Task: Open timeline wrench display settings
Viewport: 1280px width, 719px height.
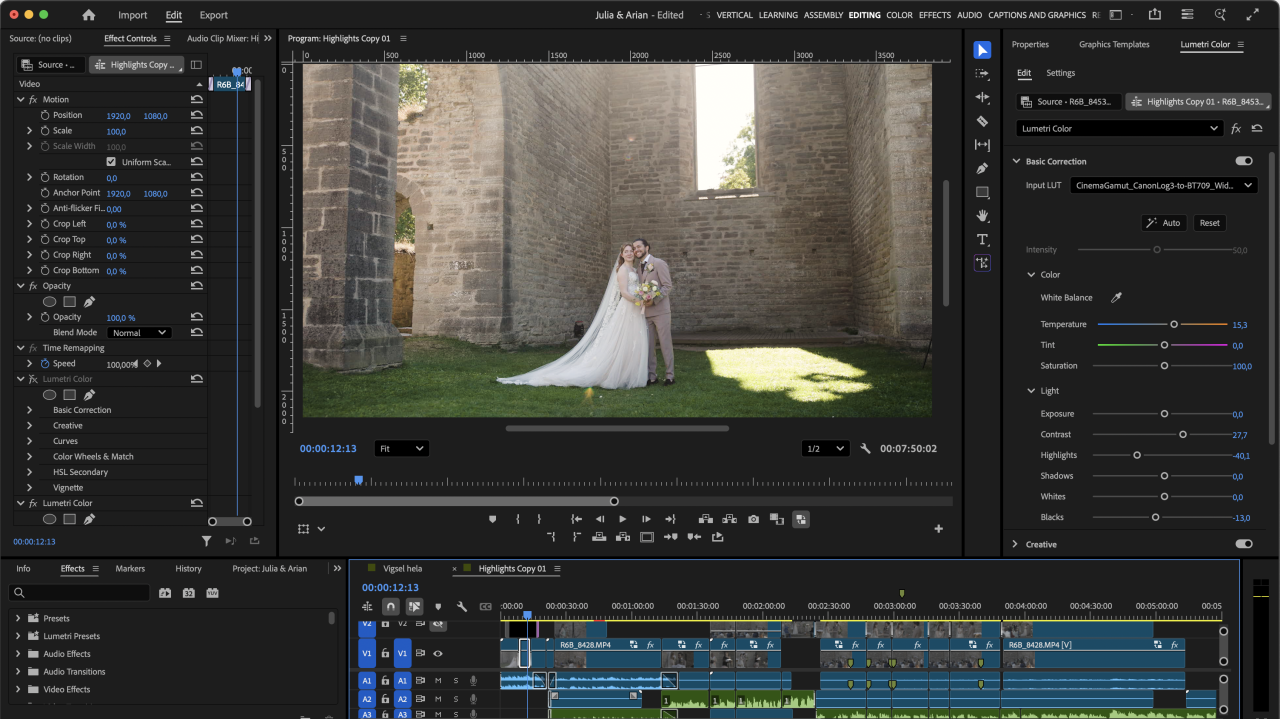Action: (x=462, y=607)
